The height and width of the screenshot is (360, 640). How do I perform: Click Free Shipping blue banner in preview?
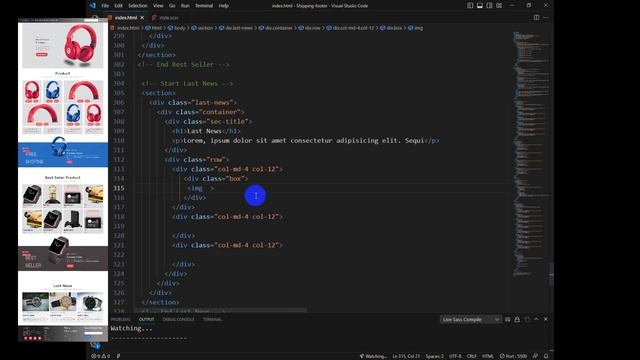[63, 154]
